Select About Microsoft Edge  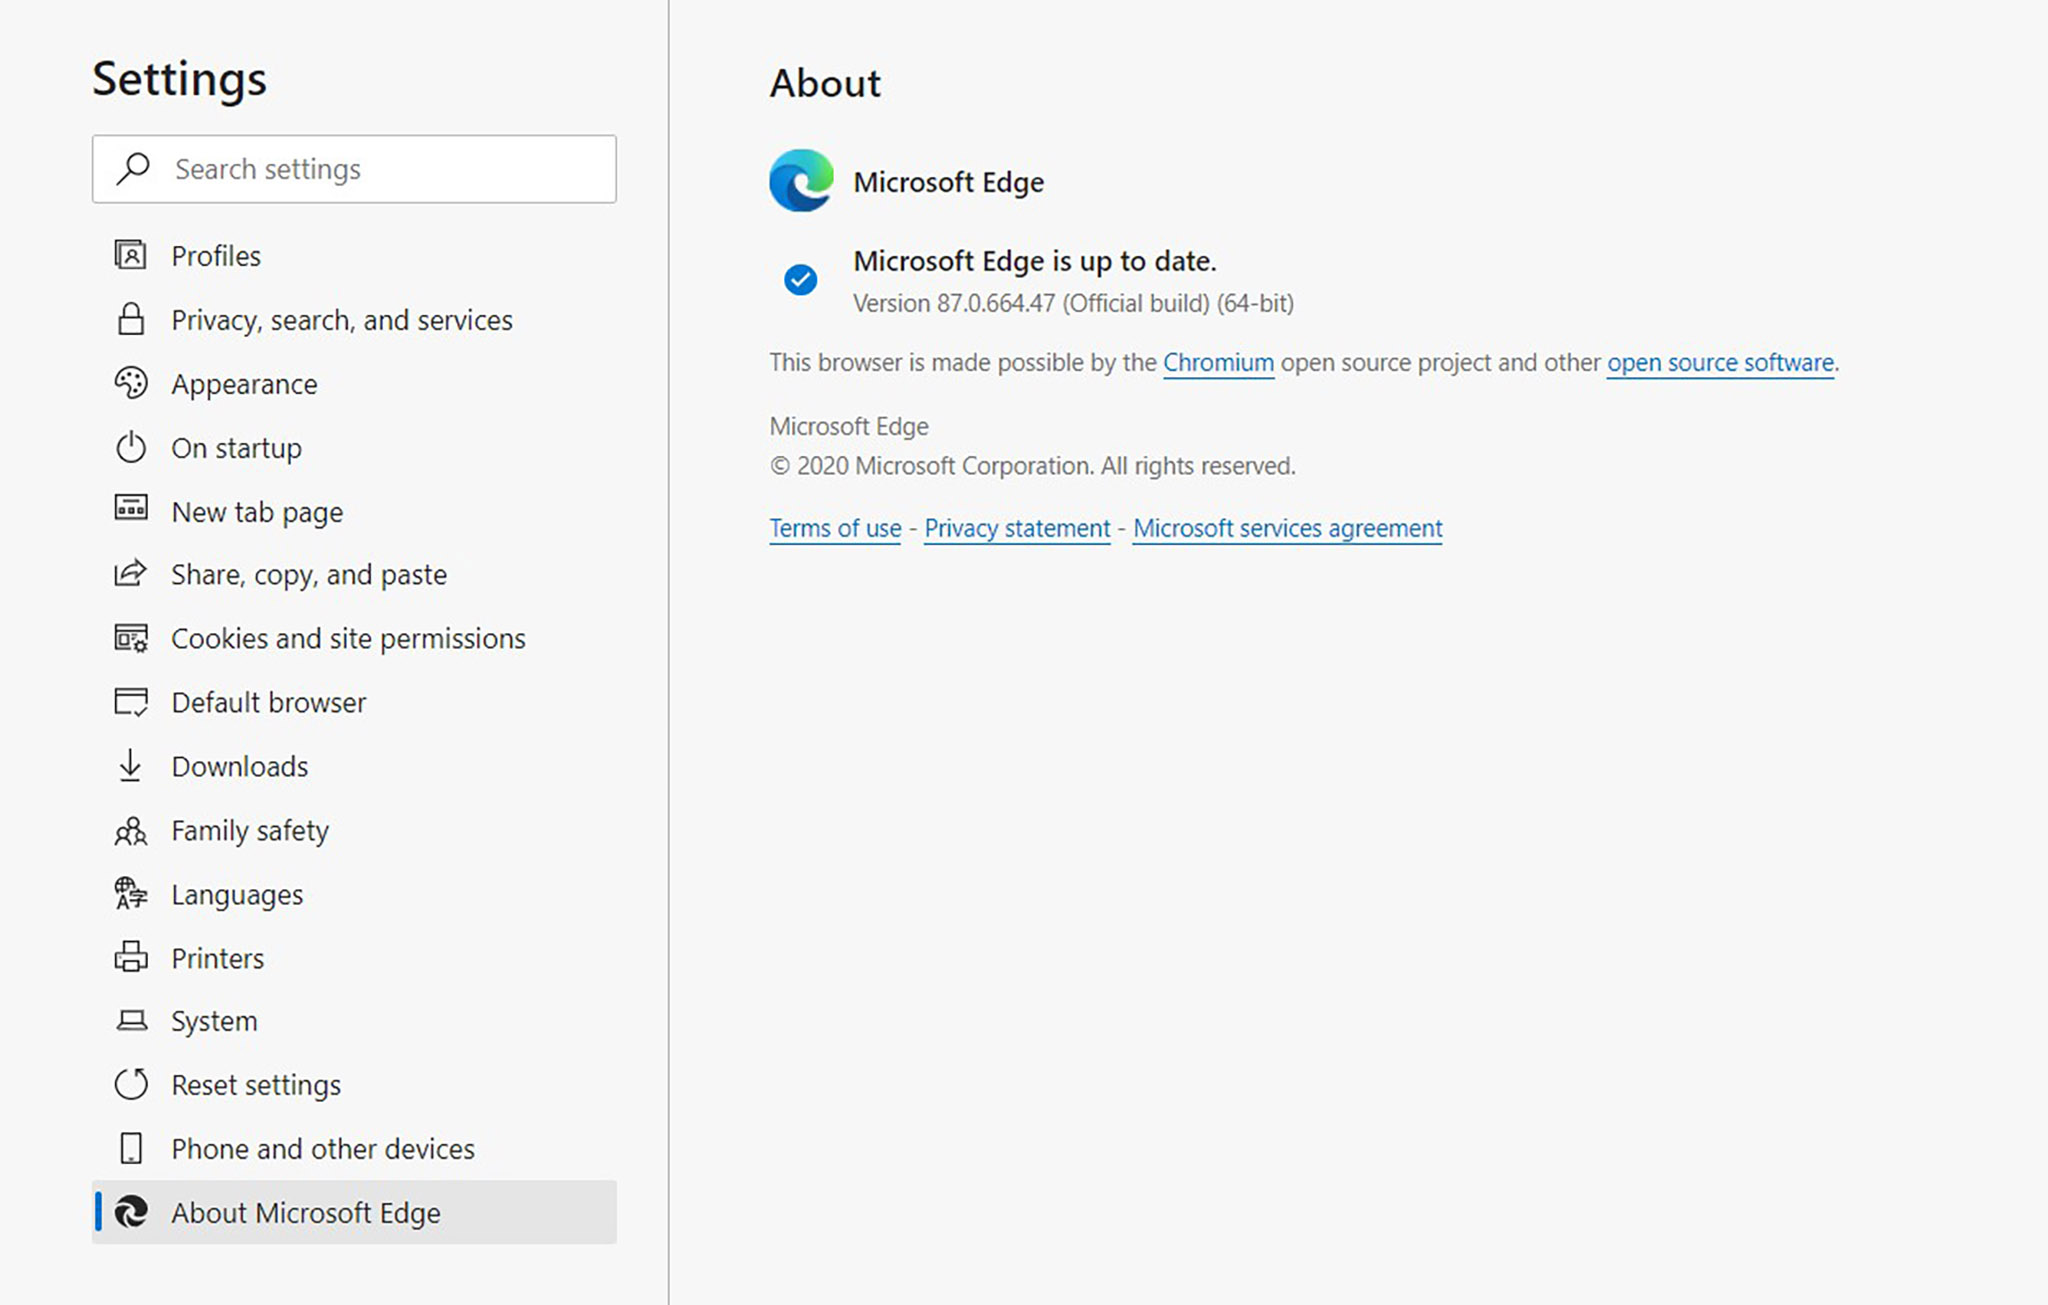tap(354, 1212)
